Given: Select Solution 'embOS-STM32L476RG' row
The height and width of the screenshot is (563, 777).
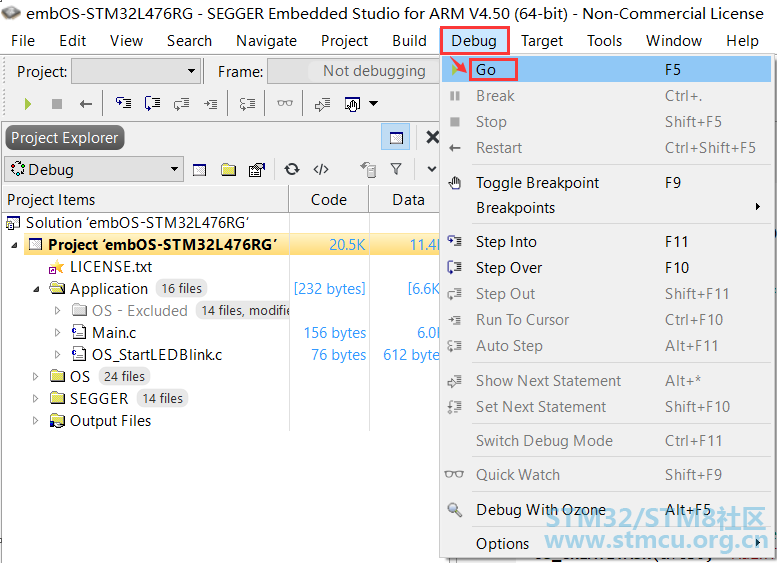Looking at the screenshot, I should pyautogui.click(x=137, y=223).
